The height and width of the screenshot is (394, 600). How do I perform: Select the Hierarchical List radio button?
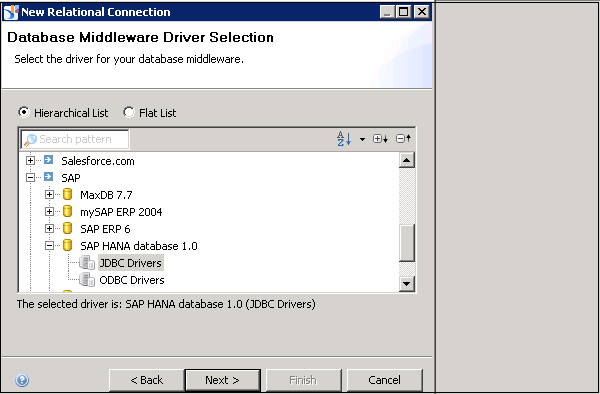point(24,112)
